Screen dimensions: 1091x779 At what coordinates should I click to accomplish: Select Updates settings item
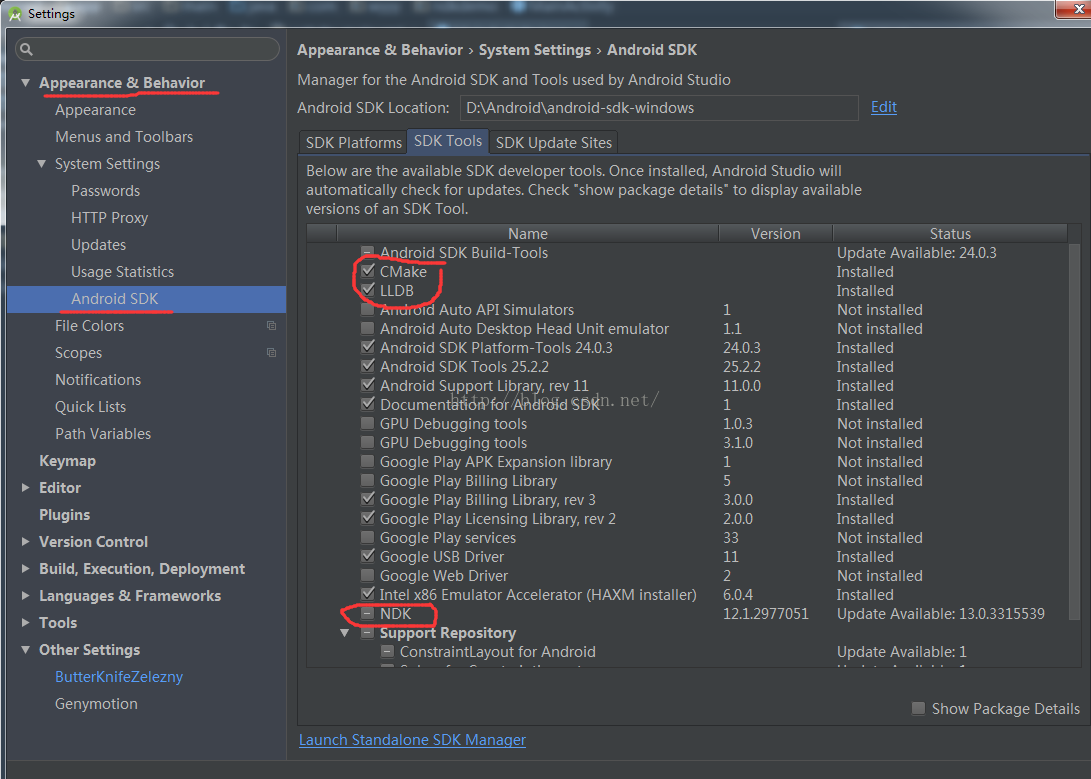click(98, 245)
